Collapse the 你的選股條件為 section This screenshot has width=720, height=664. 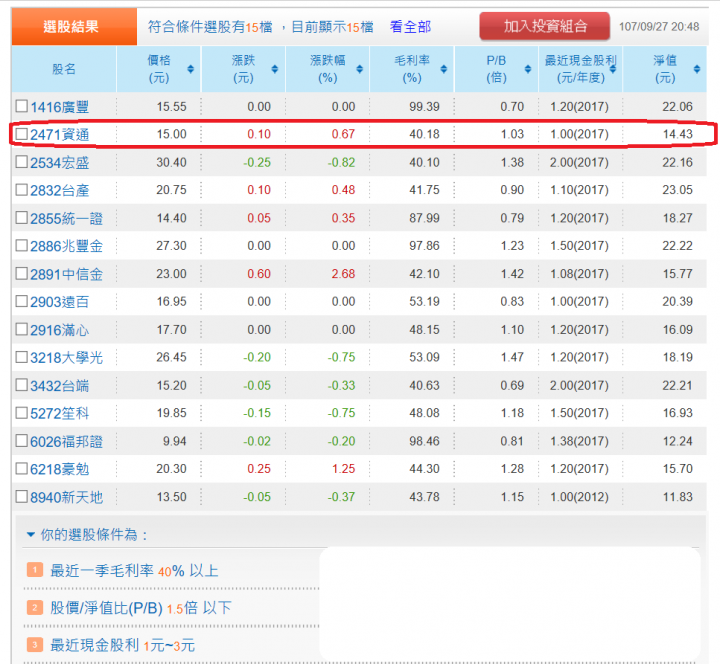pos(31,535)
